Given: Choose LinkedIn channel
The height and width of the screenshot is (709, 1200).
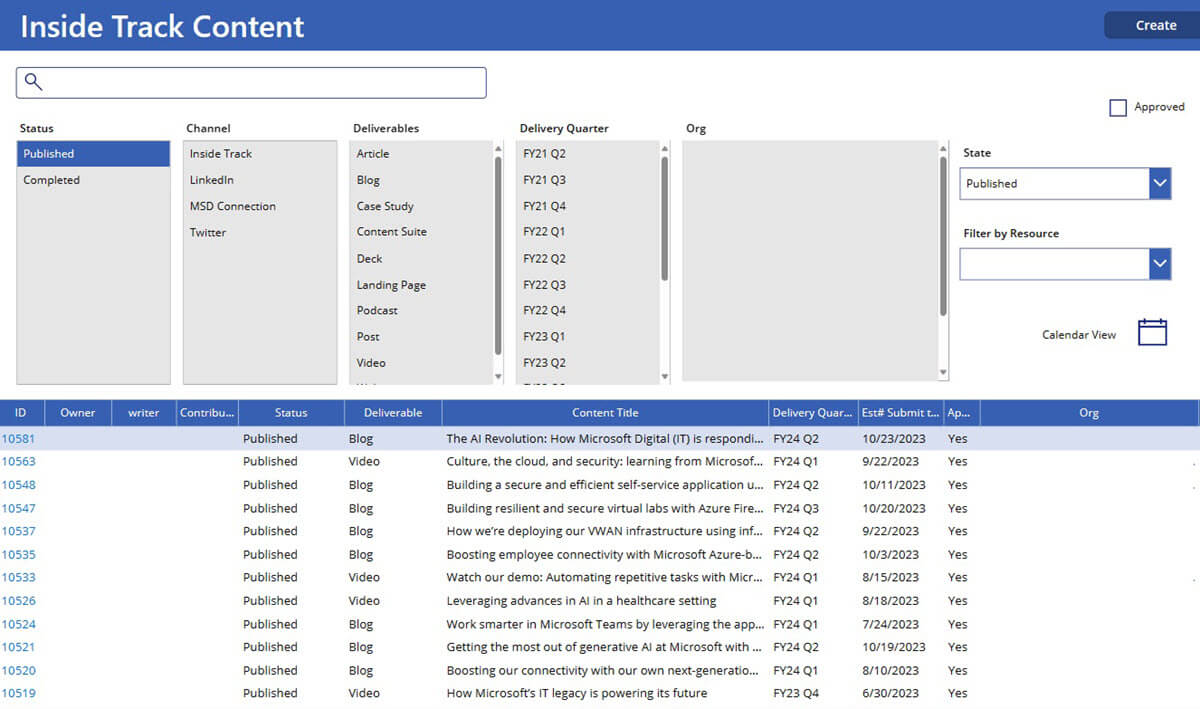Looking at the screenshot, I should click(x=260, y=180).
